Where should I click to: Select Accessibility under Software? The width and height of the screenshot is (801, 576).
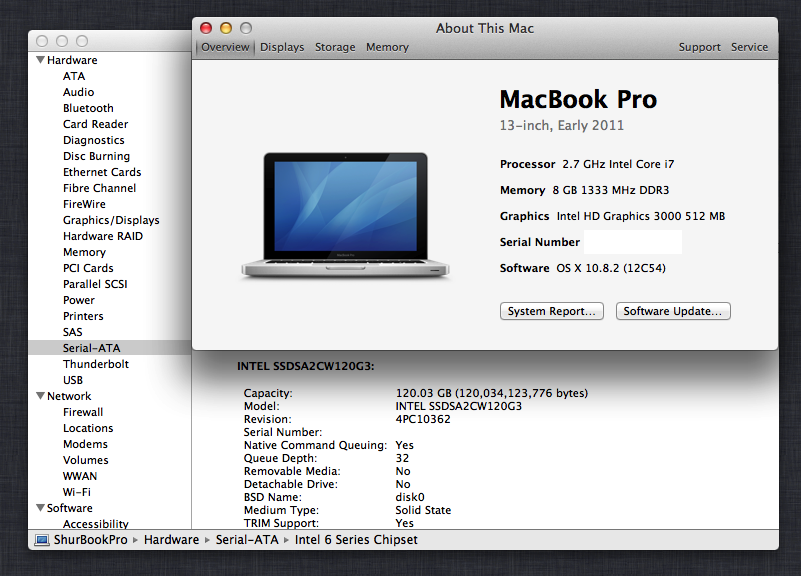(96, 523)
